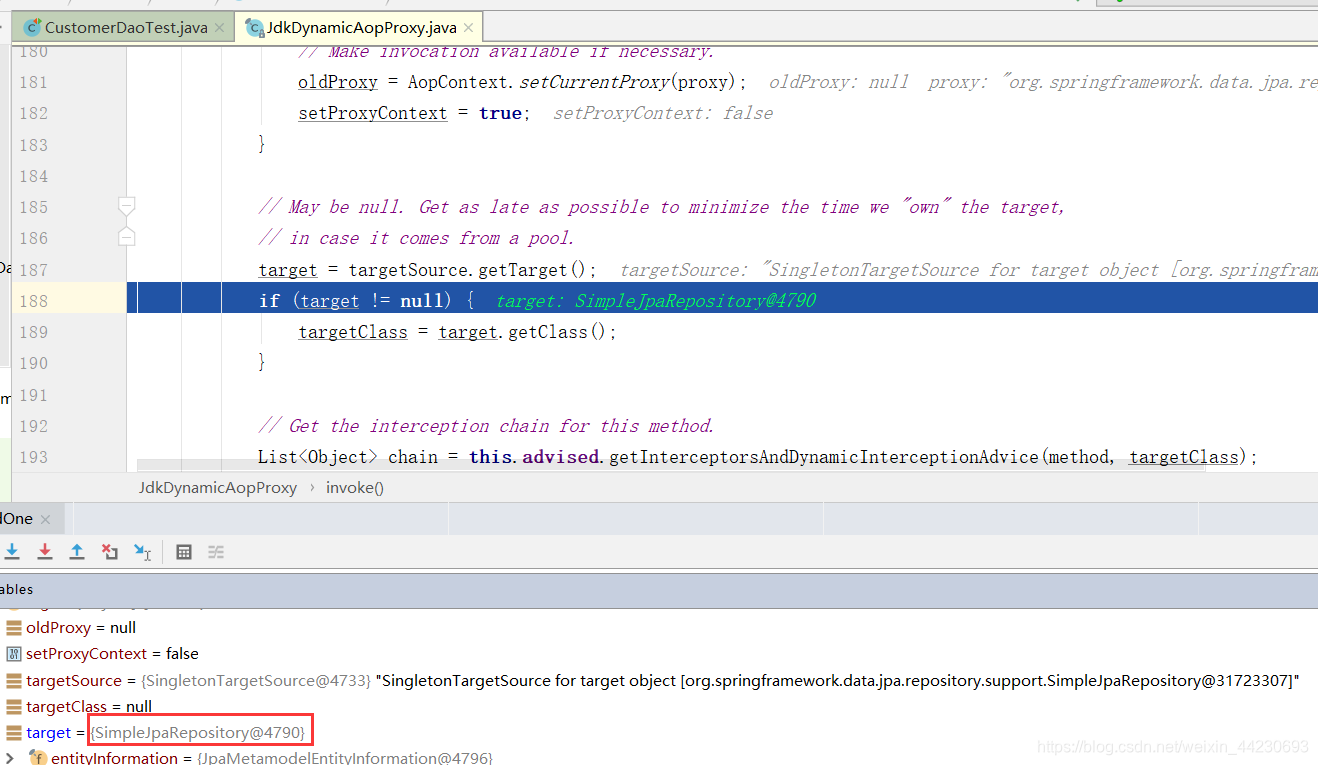Image resolution: width=1318 pixels, height=765 pixels.
Task: Click the gutter at line number 193
Action: coord(34,457)
